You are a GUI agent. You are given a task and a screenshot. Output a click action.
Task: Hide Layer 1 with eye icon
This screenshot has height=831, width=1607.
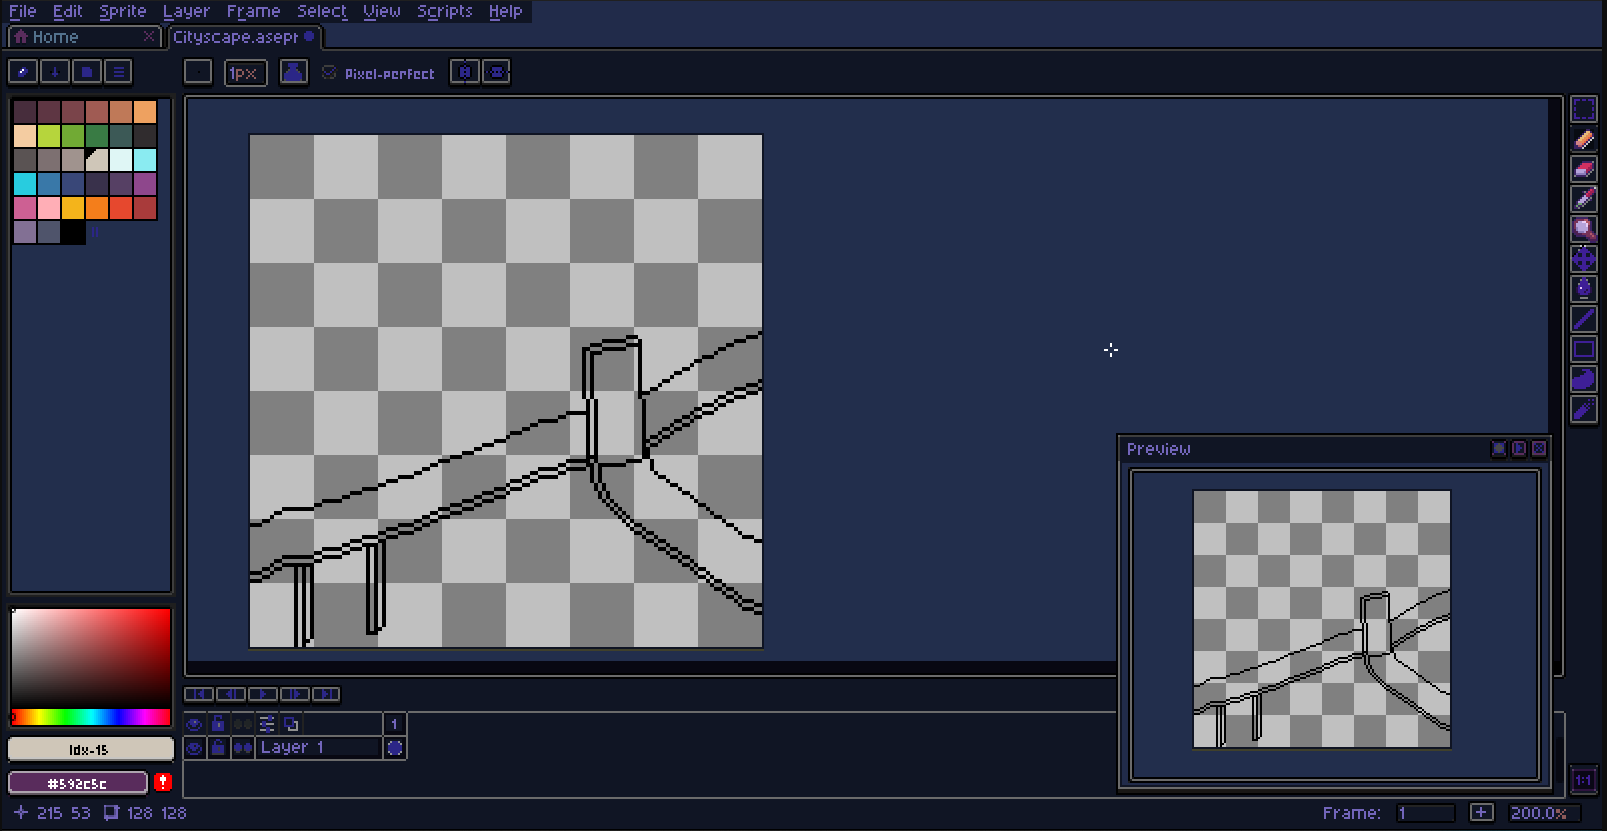(x=194, y=747)
